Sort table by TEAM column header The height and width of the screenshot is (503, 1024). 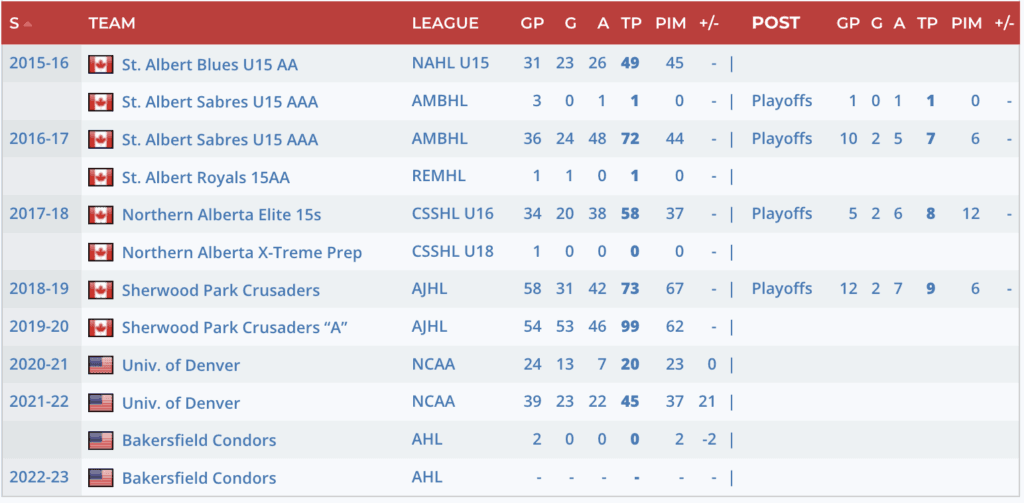(x=111, y=23)
